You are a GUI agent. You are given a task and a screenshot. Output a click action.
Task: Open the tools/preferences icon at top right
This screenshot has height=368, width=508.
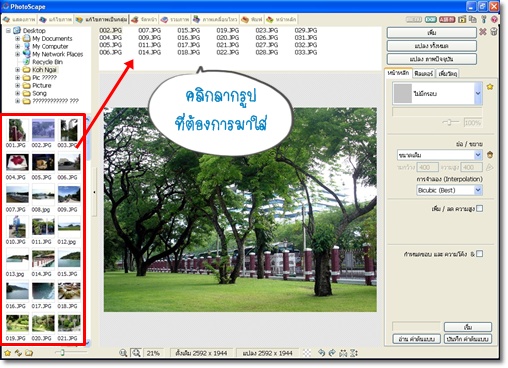[484, 20]
